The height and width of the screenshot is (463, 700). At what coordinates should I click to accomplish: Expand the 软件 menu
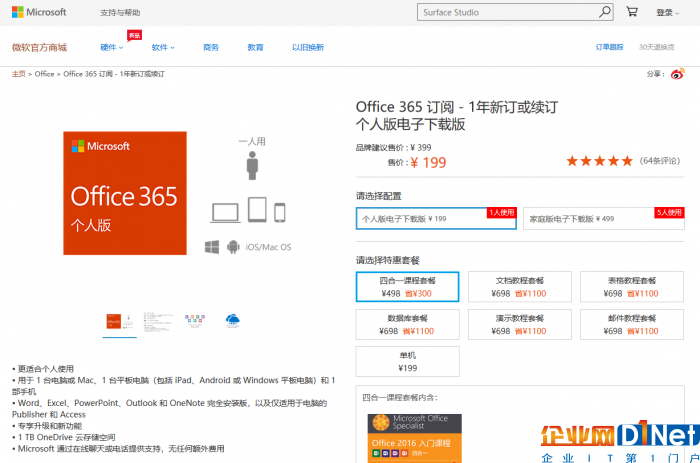coord(163,47)
